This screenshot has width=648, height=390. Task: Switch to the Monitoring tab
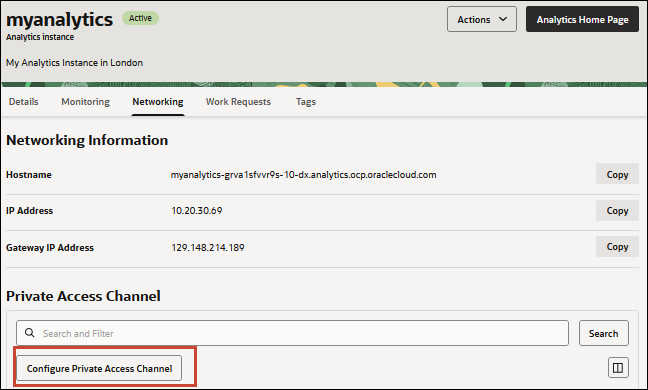[x=86, y=102]
